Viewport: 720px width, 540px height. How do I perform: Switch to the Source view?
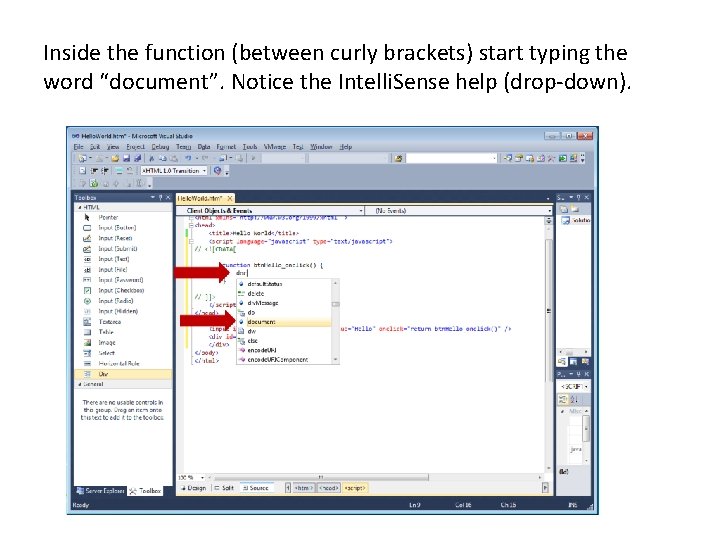click(x=256, y=488)
